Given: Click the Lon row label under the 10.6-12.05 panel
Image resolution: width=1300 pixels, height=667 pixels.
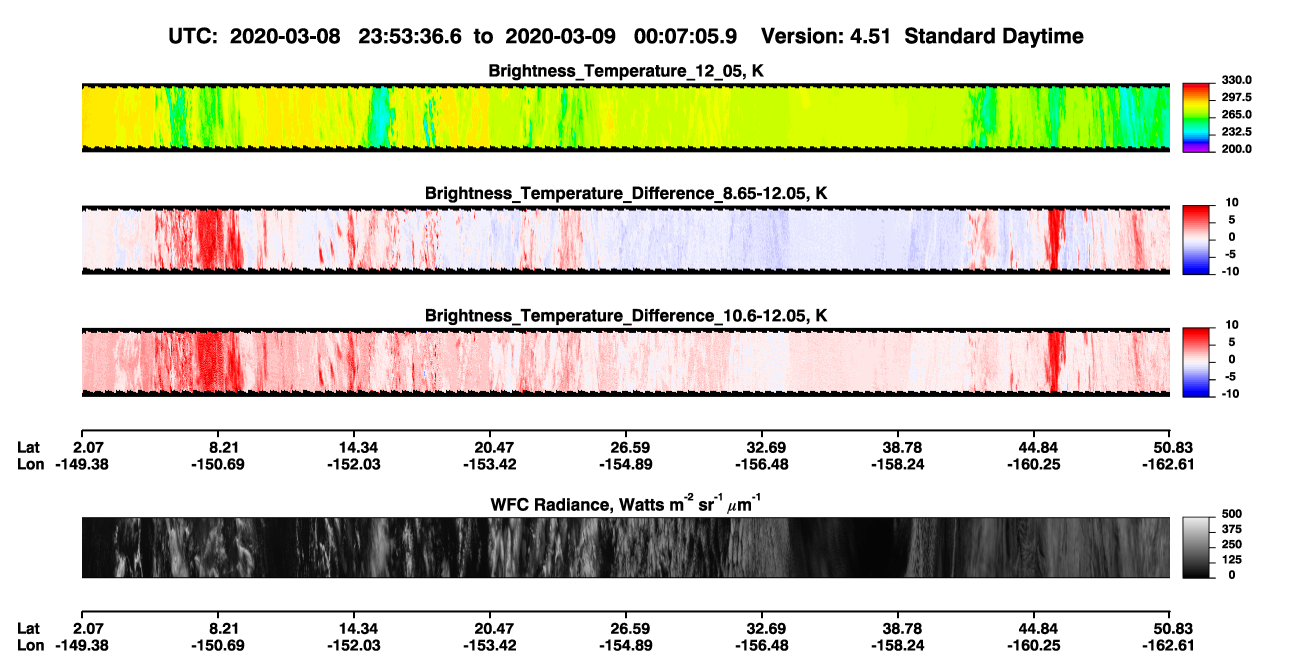Looking at the screenshot, I should pyautogui.click(x=31, y=464).
